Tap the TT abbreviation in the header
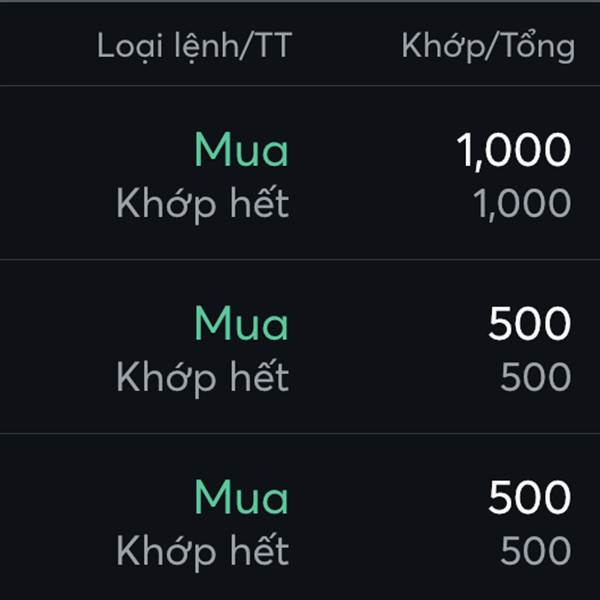Screen dimensions: 600x600 click(x=274, y=46)
